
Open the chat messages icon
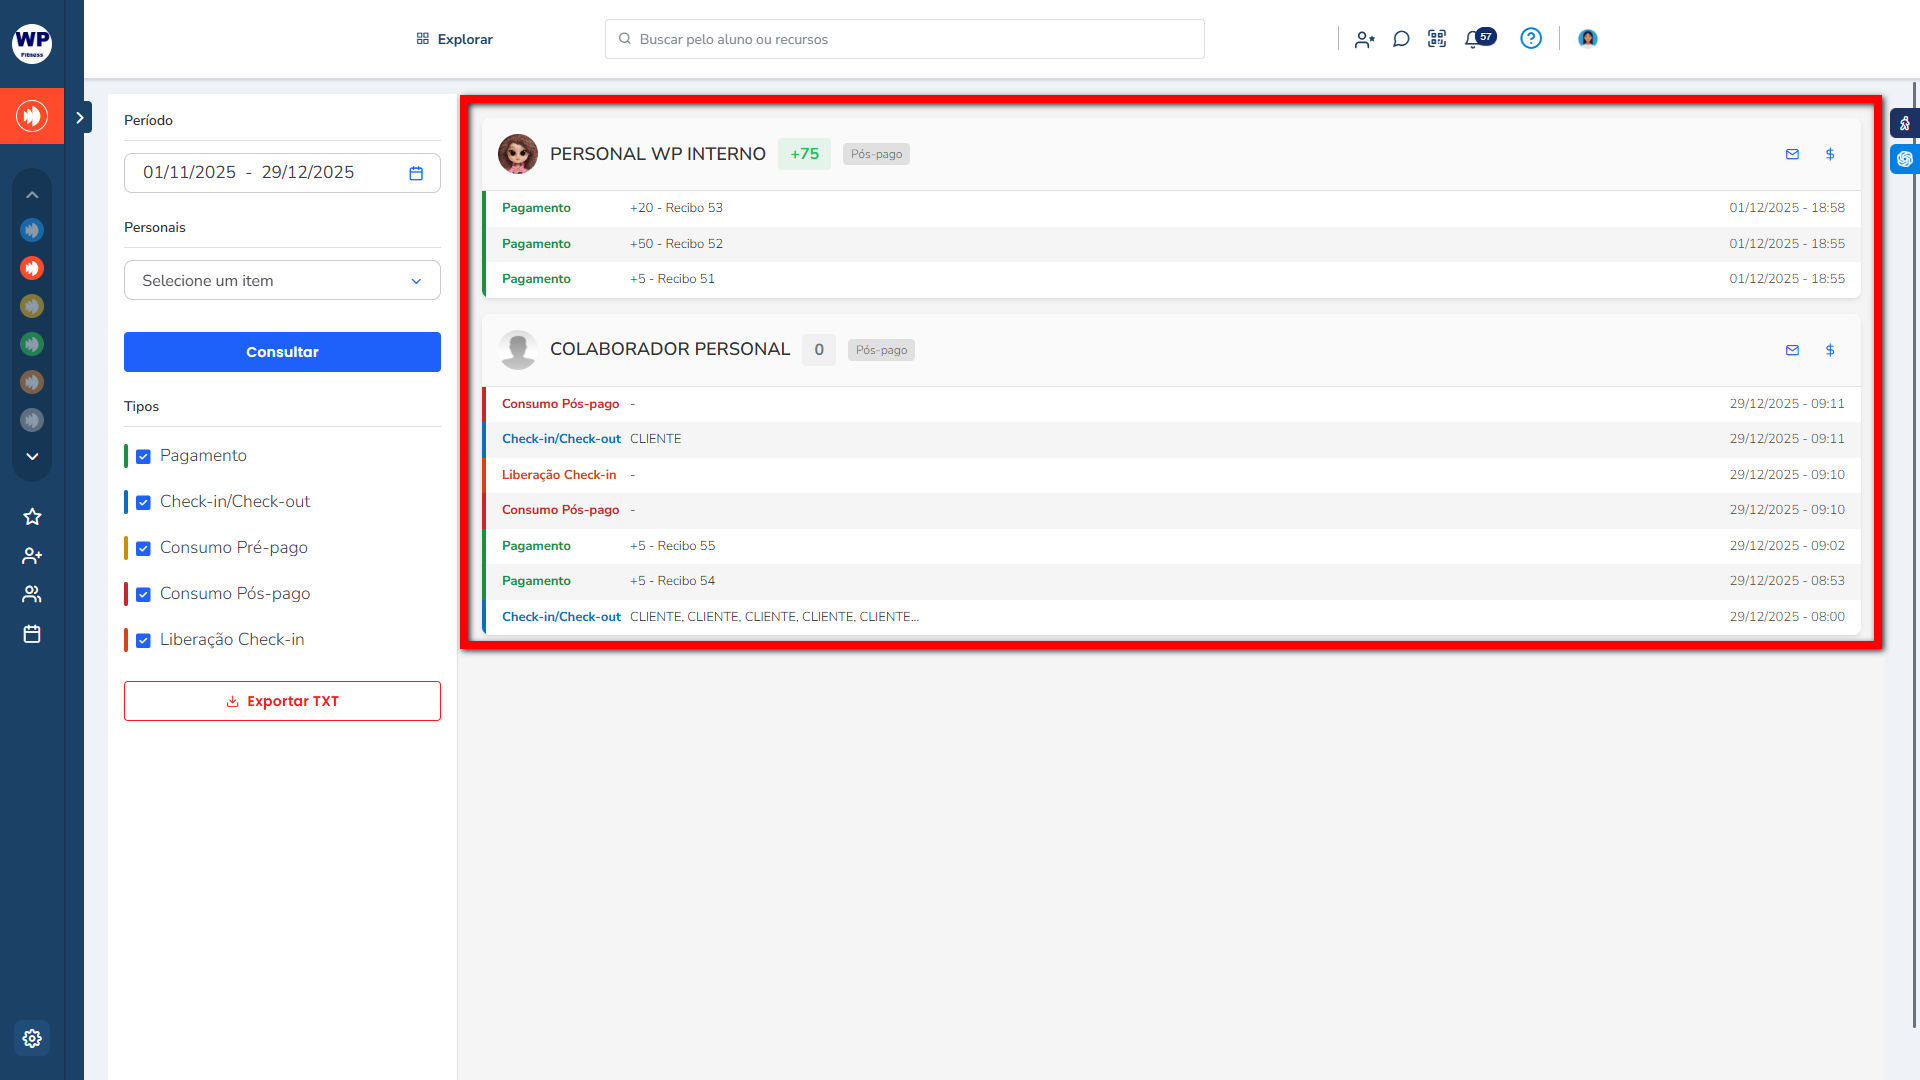tap(1401, 39)
